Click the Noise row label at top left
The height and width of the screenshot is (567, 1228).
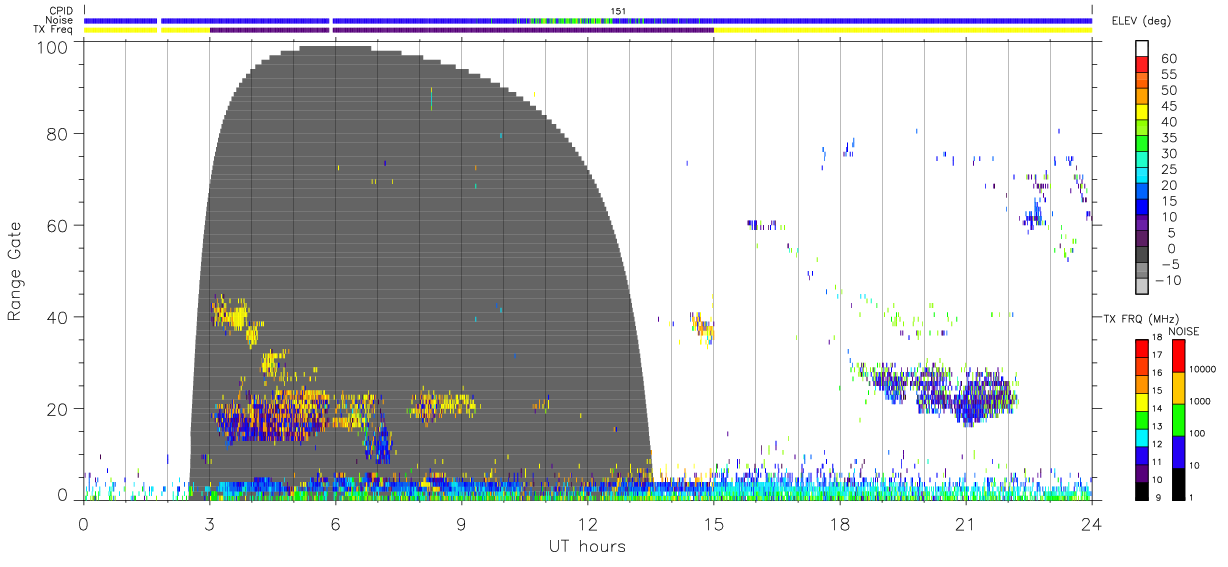click(60, 20)
